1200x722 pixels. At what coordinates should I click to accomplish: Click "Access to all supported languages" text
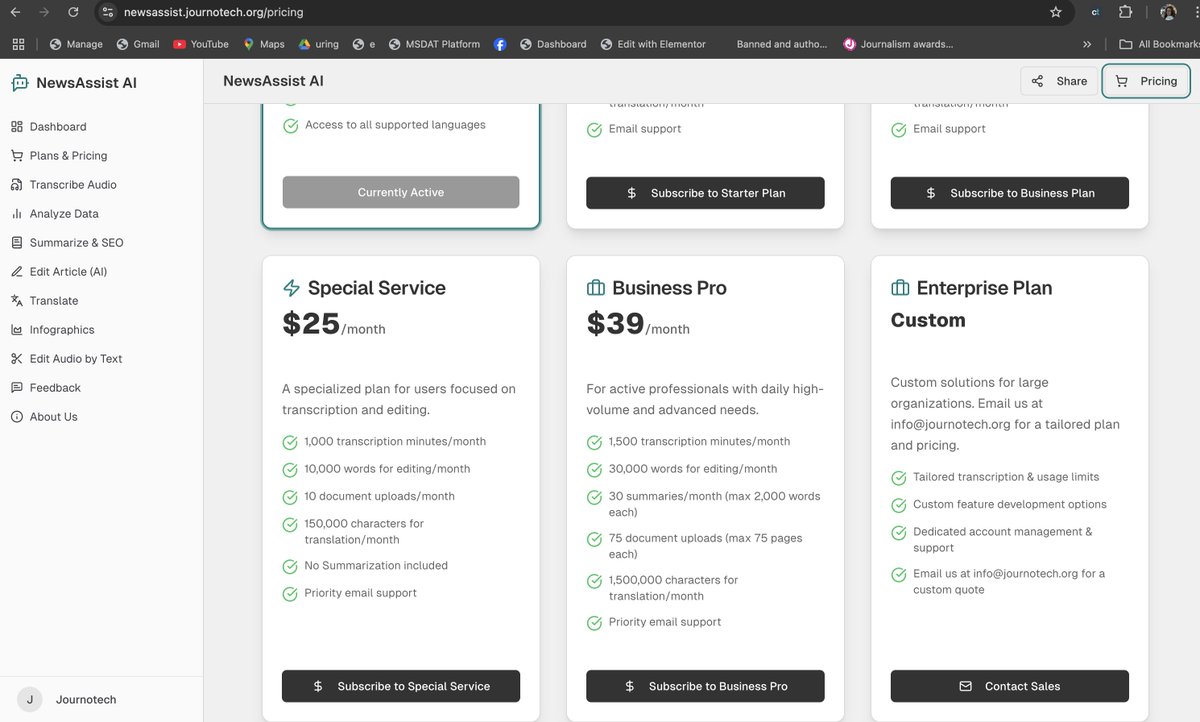coord(395,125)
